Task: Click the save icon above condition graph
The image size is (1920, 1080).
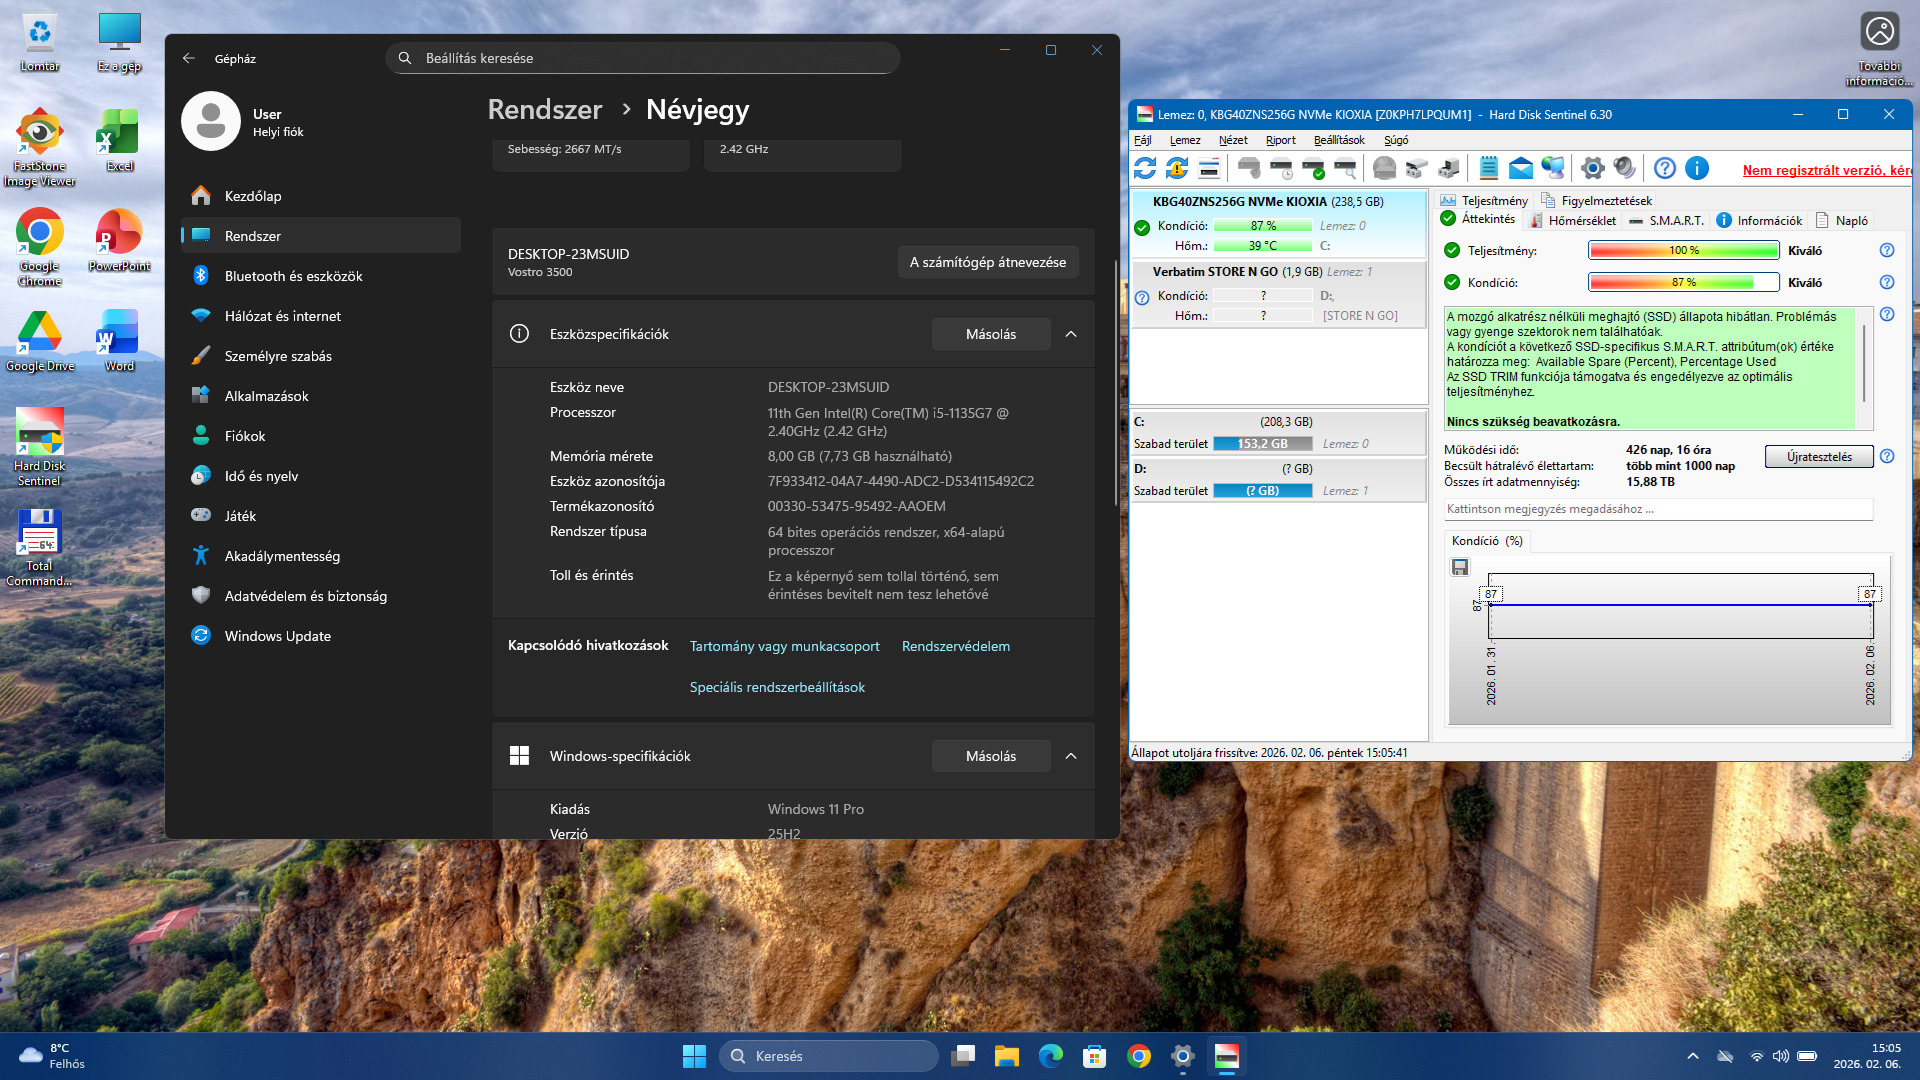Action: [x=1460, y=567]
